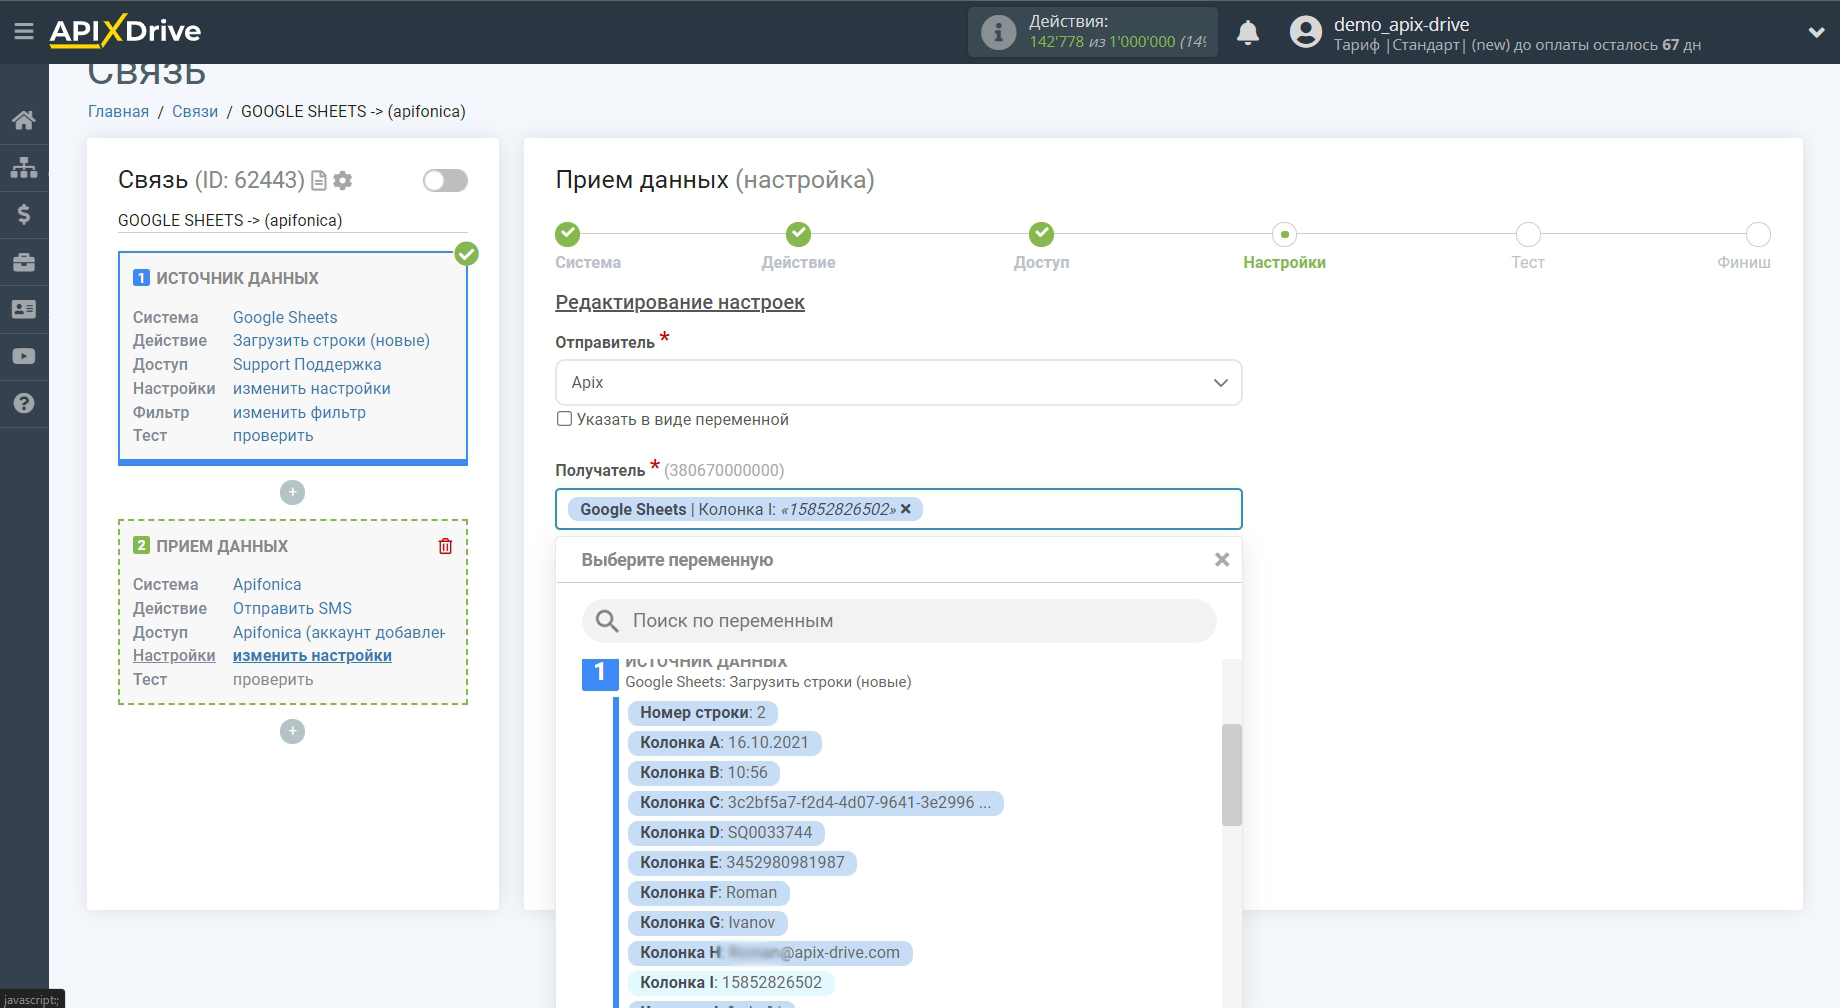Click Support Поддержка access link
Image resolution: width=1840 pixels, height=1008 pixels.
[307, 364]
